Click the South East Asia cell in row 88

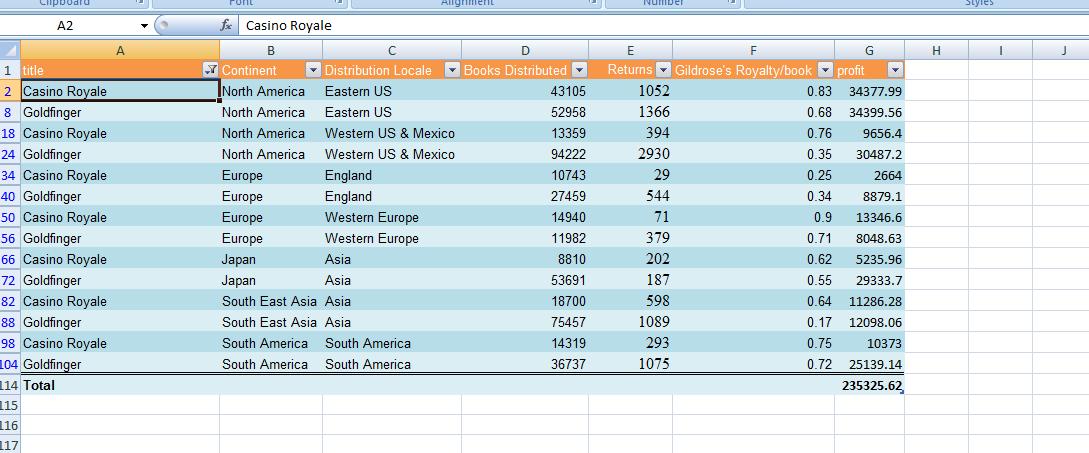pyautogui.click(x=271, y=322)
